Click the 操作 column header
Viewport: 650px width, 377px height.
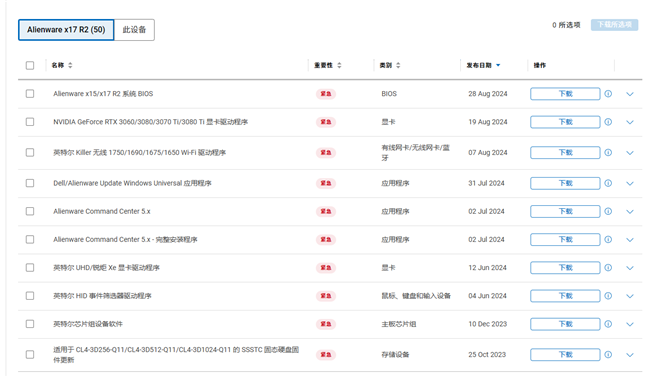pyautogui.click(x=539, y=65)
